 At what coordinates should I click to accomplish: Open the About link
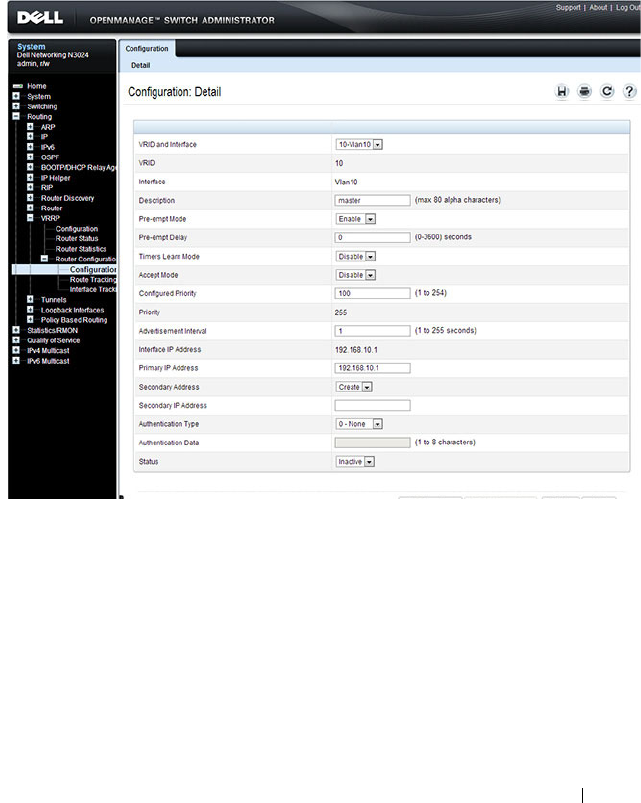coord(598,7)
